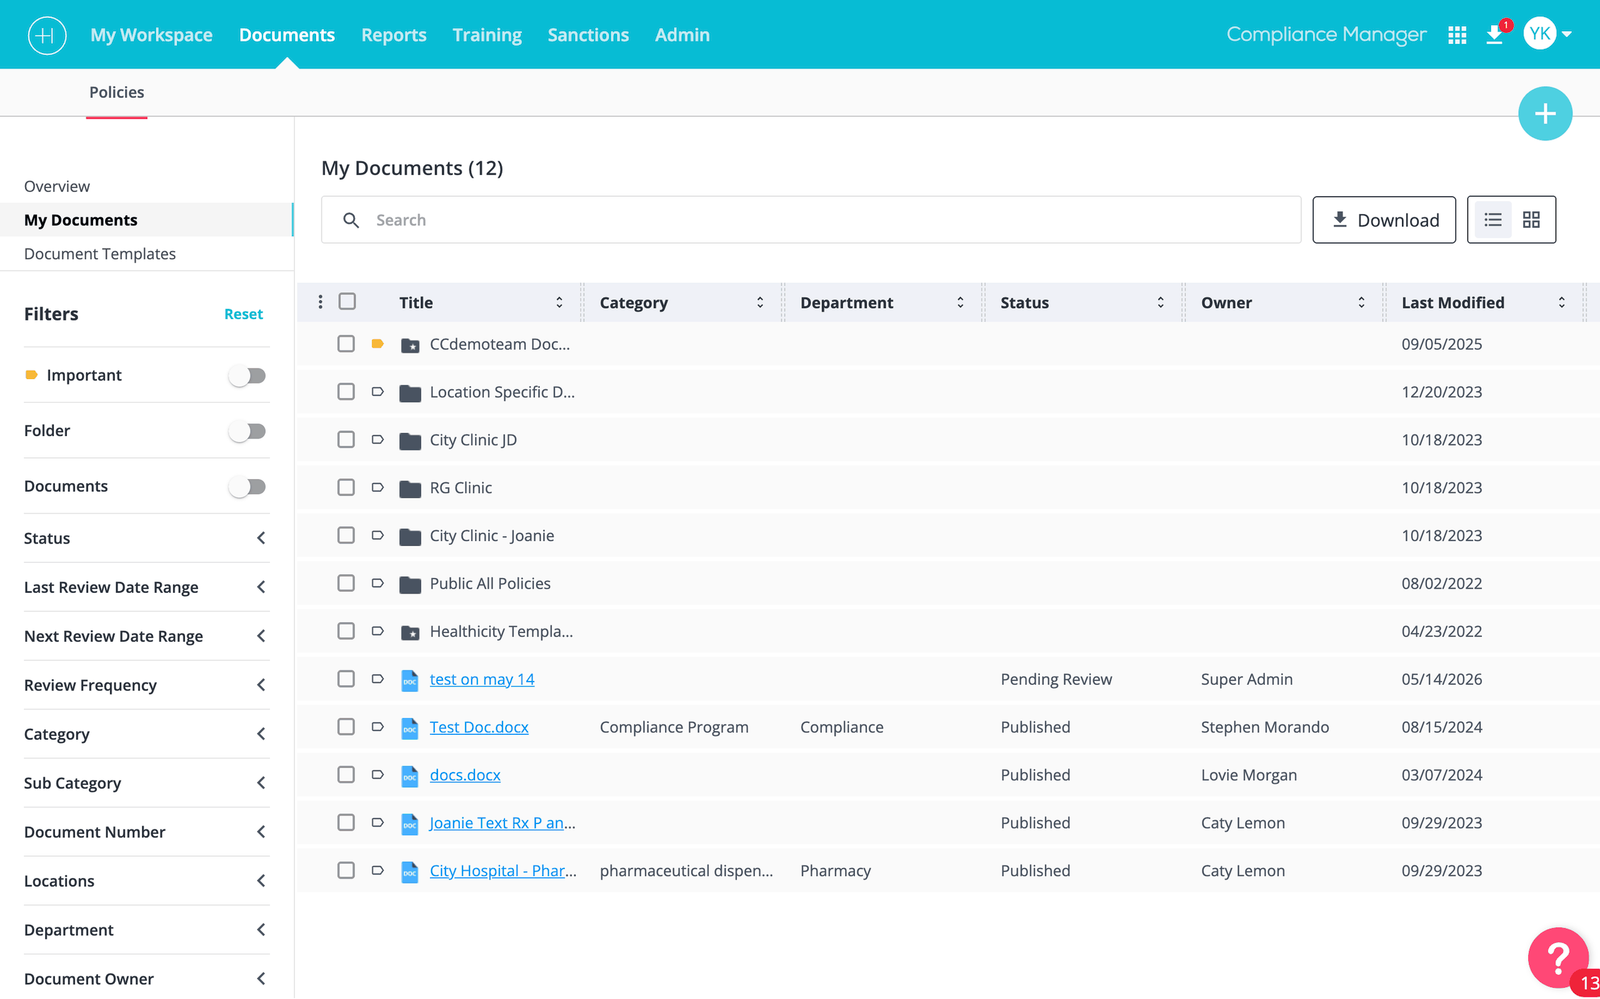
Task: Click doc file icon of City Hospital - Phar...
Action: [x=409, y=872]
